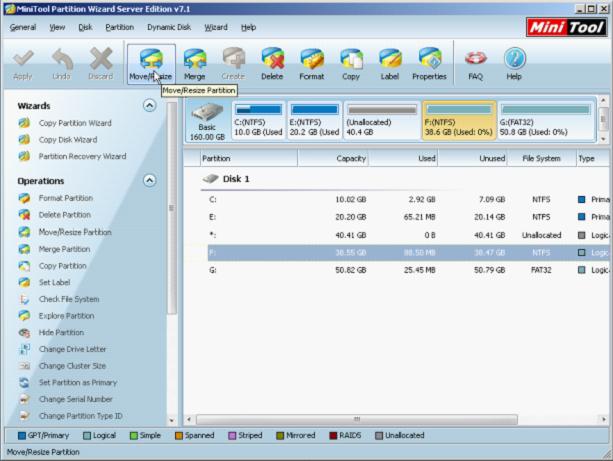This screenshot has height=461, width=613.
Task: Select E:(NTFS) block in disk map
Action: [x=314, y=120]
